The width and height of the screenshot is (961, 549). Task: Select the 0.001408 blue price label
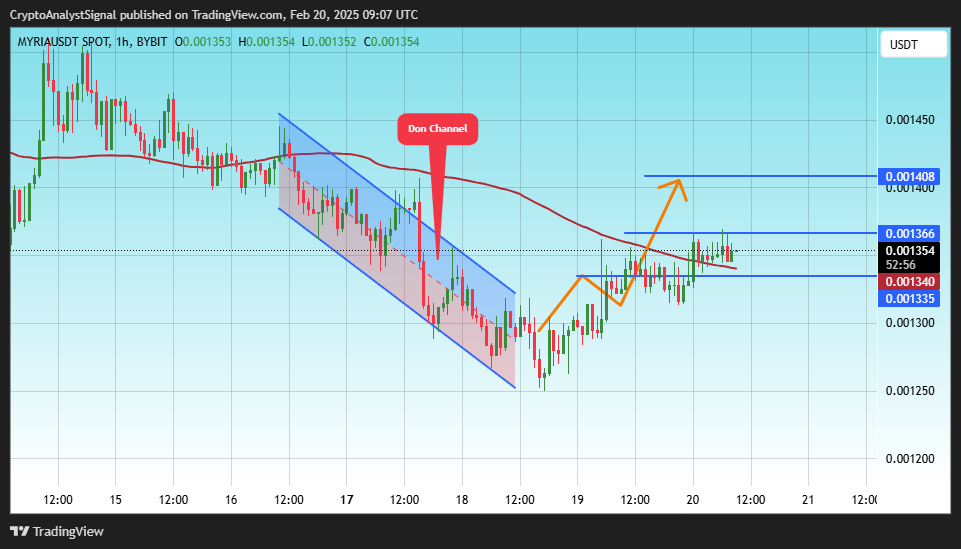coord(908,177)
